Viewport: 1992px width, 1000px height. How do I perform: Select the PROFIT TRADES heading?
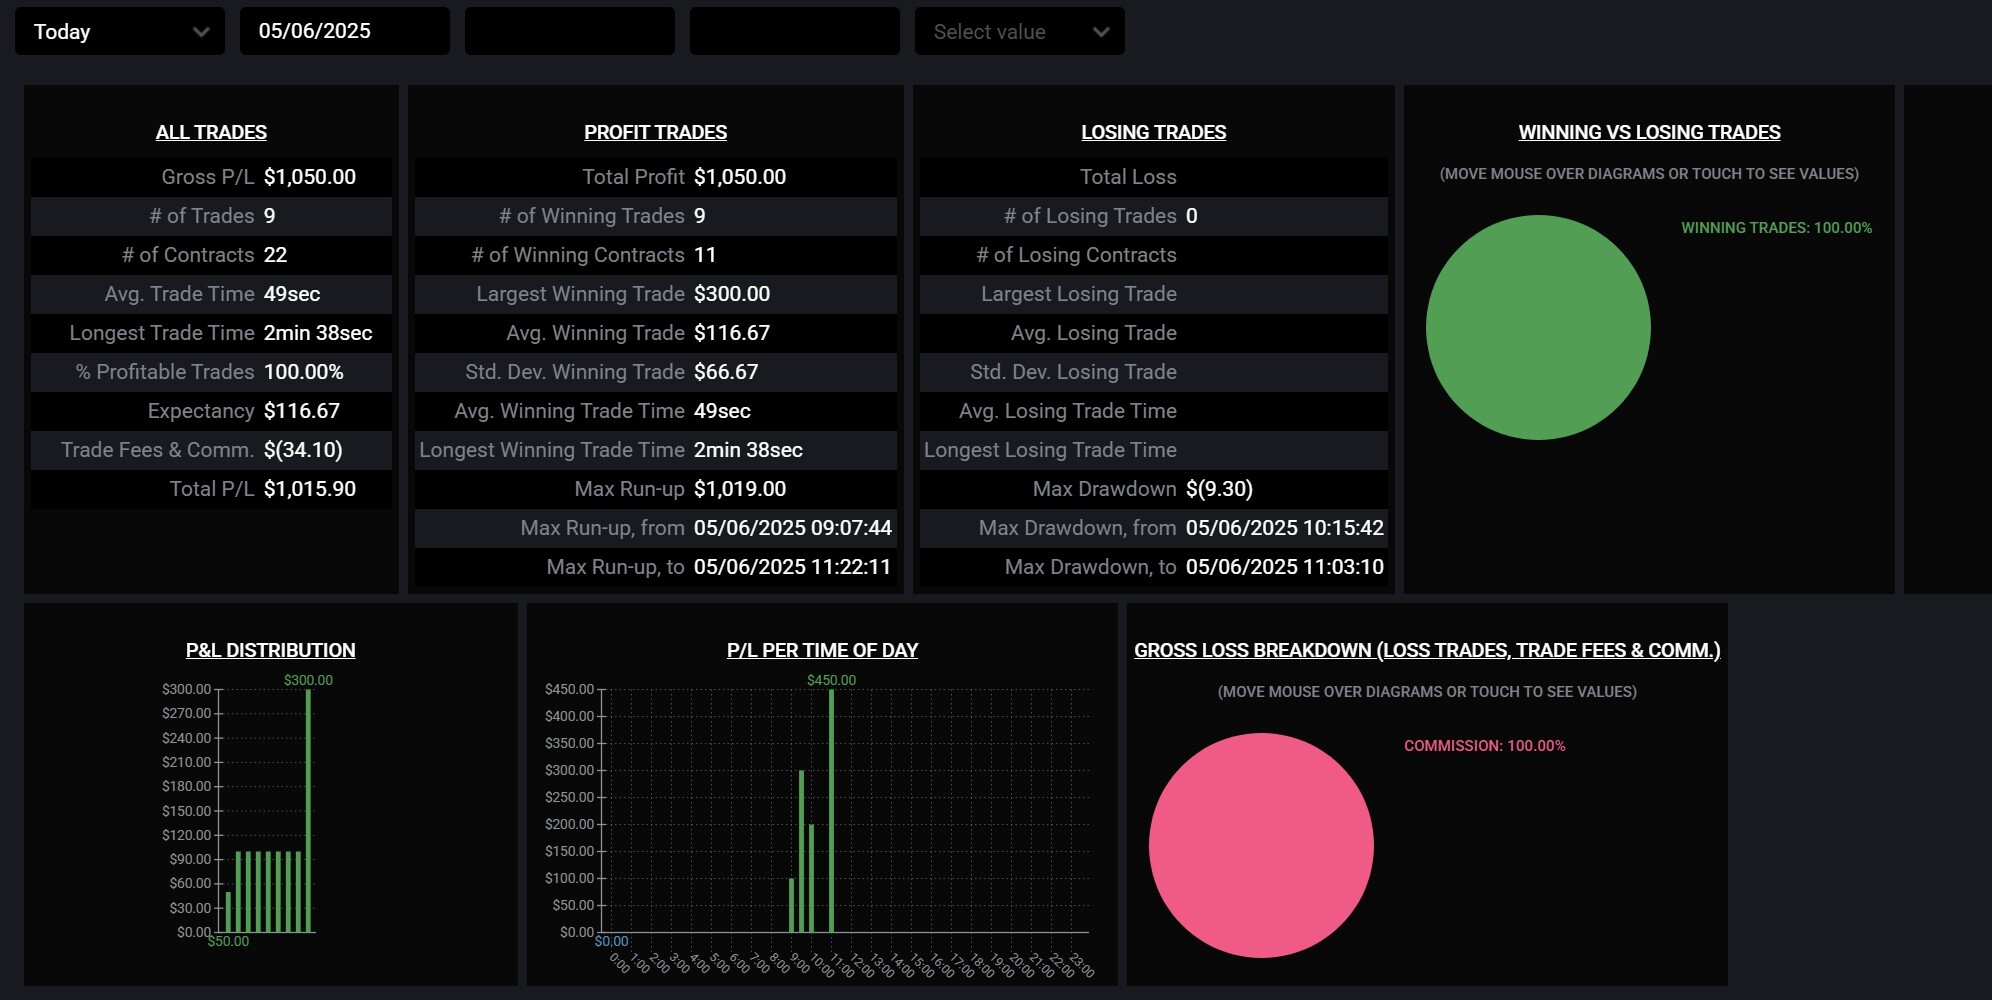coord(655,132)
